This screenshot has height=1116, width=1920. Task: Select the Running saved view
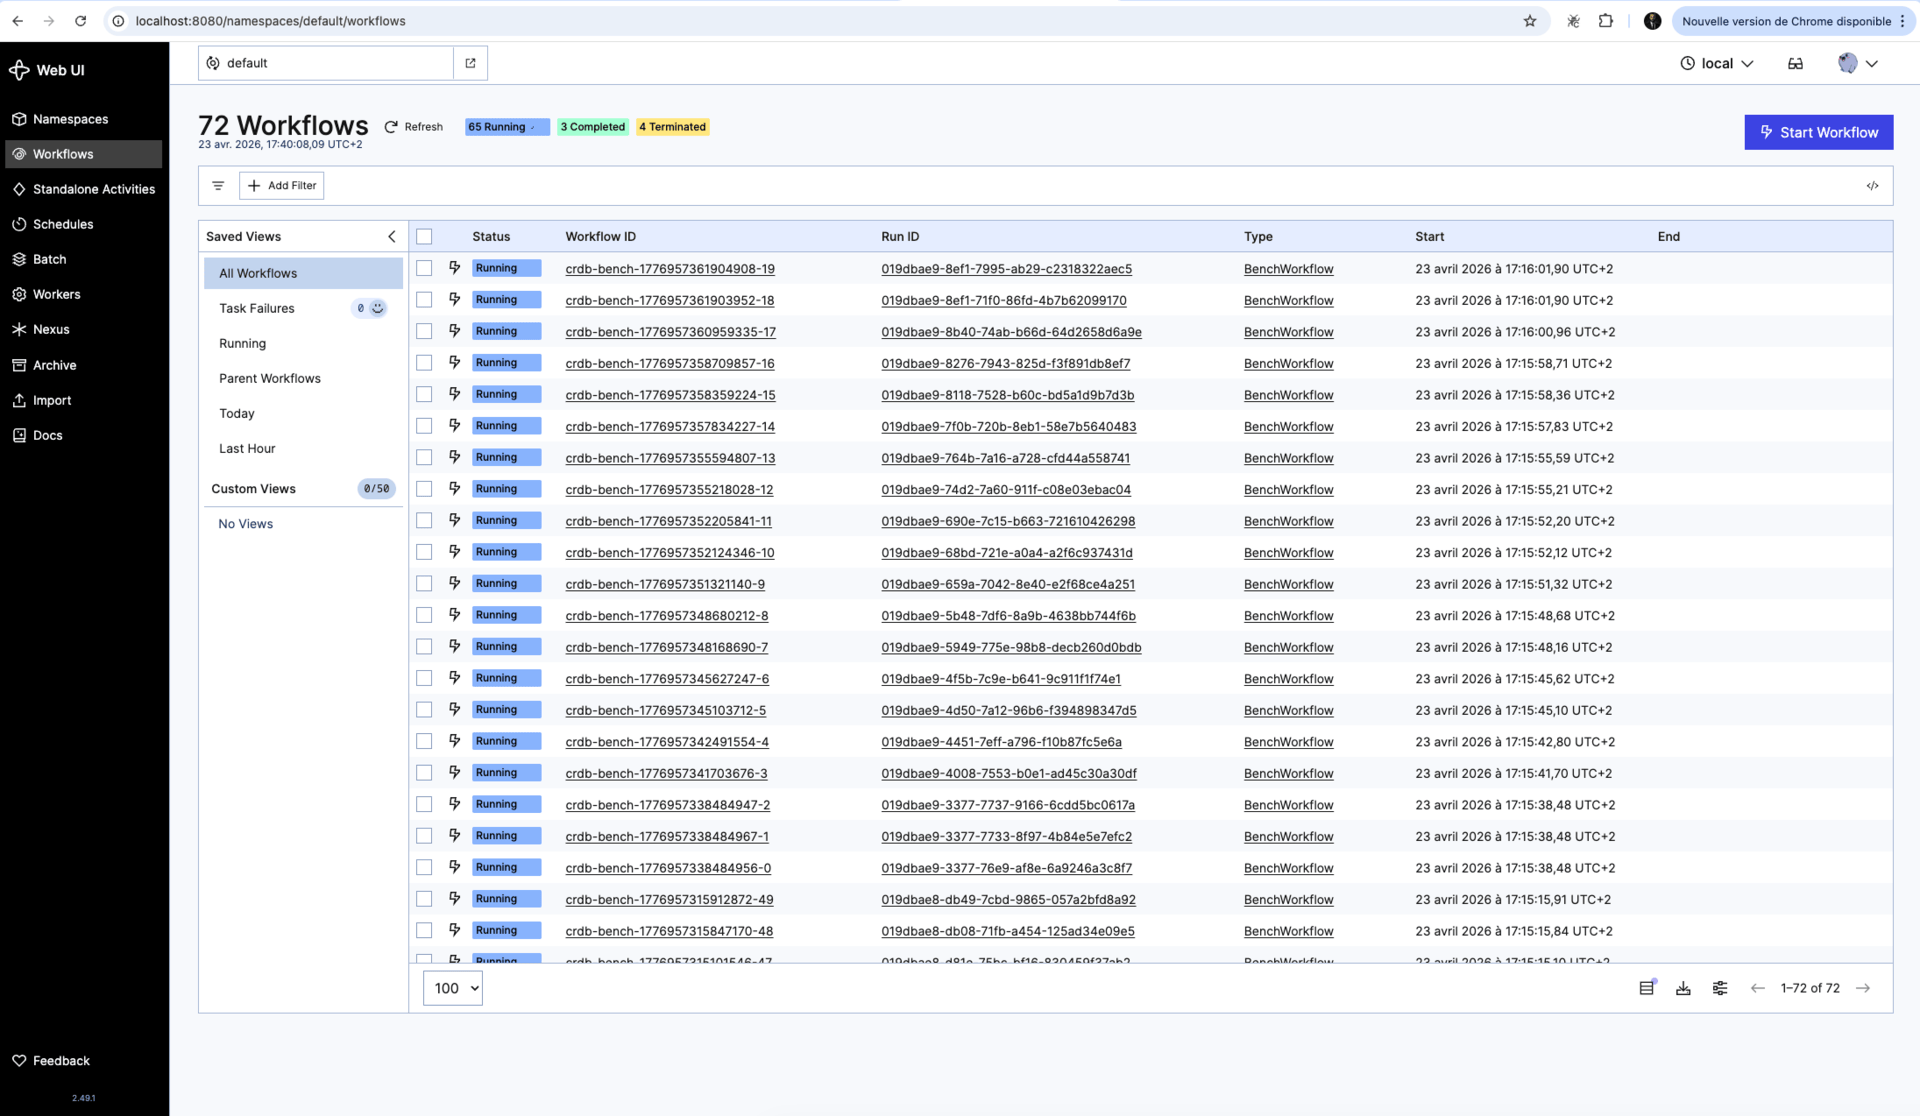(x=242, y=343)
